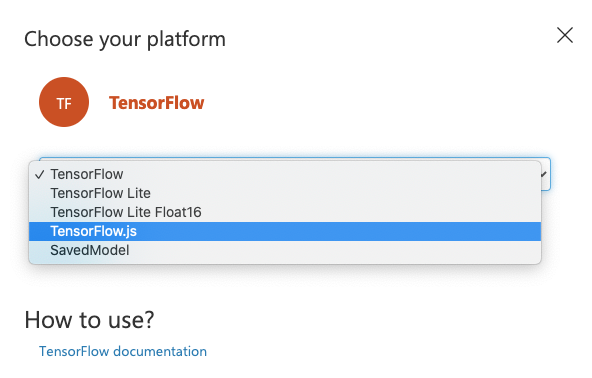
Task: Click blank area right of SavedModel row
Action: point(335,250)
